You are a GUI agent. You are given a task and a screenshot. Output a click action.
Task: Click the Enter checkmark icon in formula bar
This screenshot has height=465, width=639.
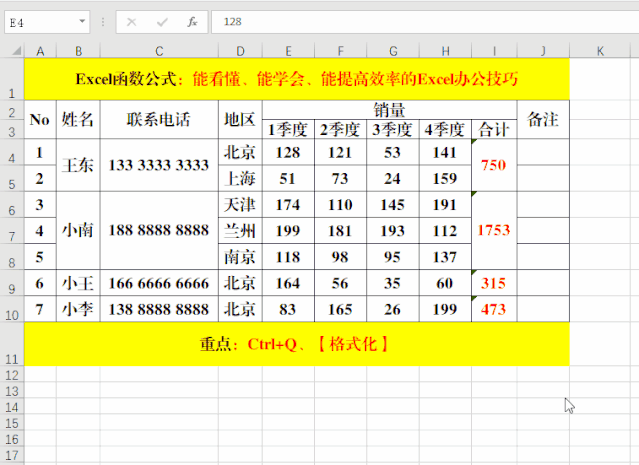(161, 21)
